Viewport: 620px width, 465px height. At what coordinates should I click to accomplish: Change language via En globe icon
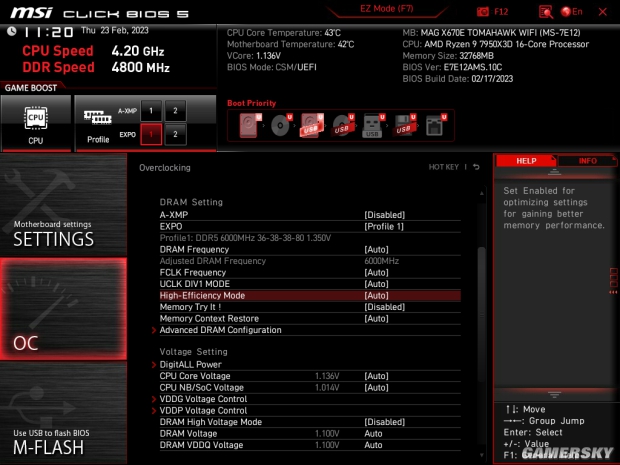pyautogui.click(x=572, y=12)
